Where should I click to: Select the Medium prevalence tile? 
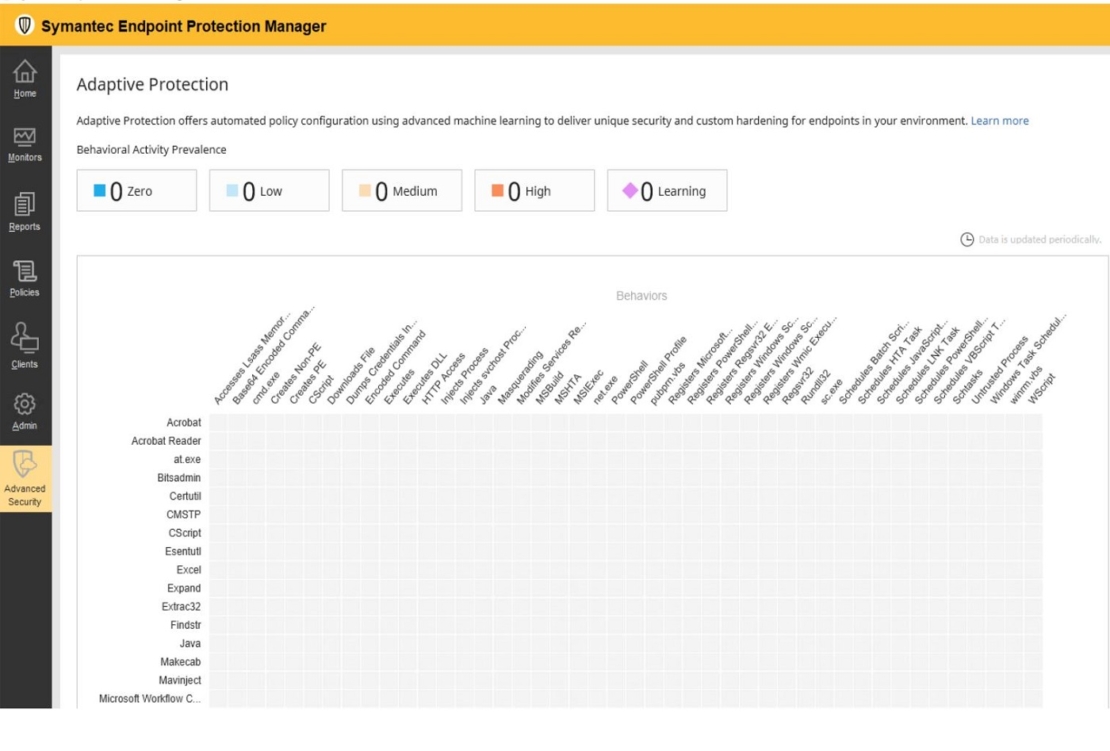click(x=402, y=191)
